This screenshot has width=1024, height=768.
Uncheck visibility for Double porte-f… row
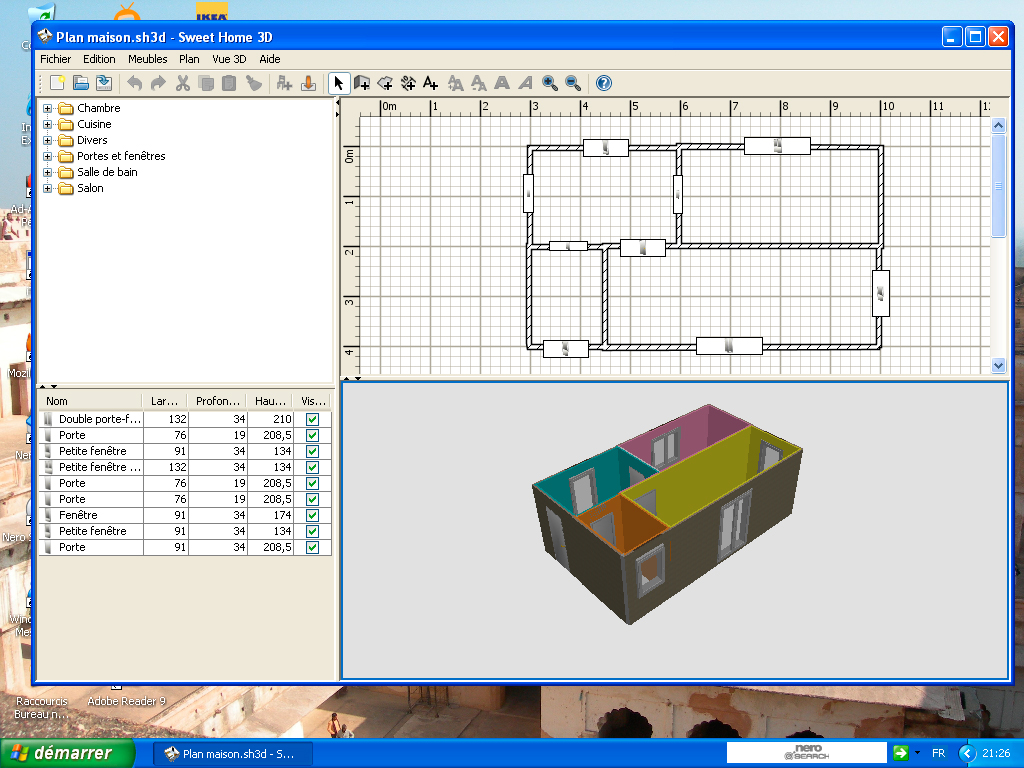click(313, 419)
